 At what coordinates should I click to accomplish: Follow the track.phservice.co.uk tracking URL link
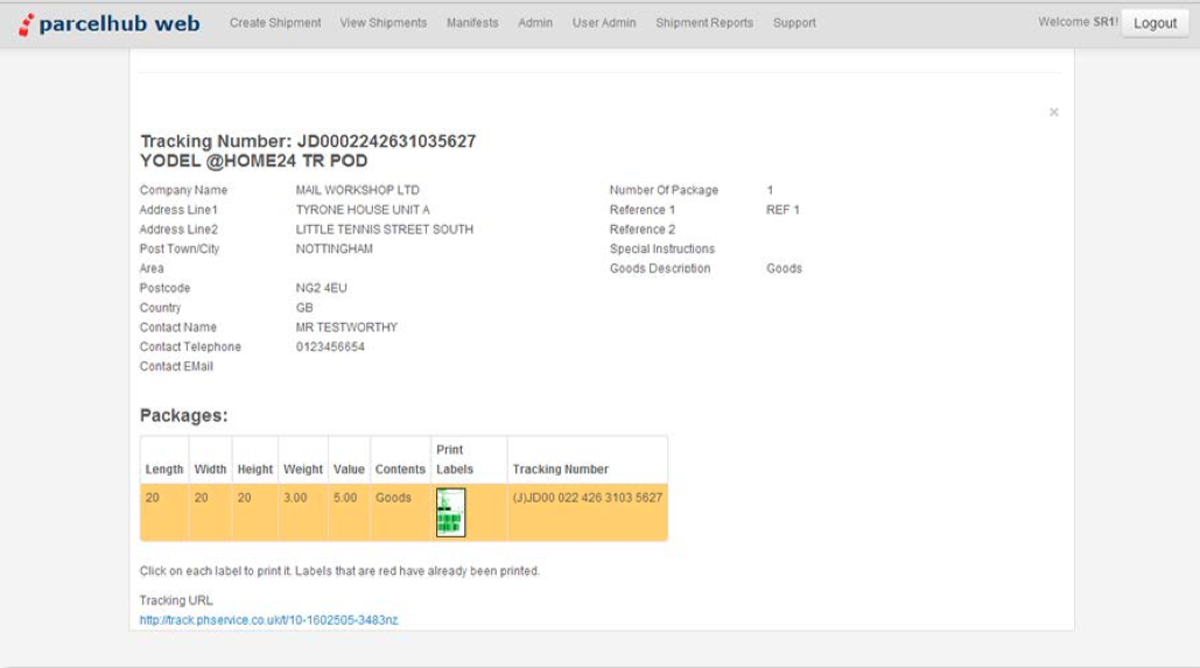pyautogui.click(x=268, y=620)
